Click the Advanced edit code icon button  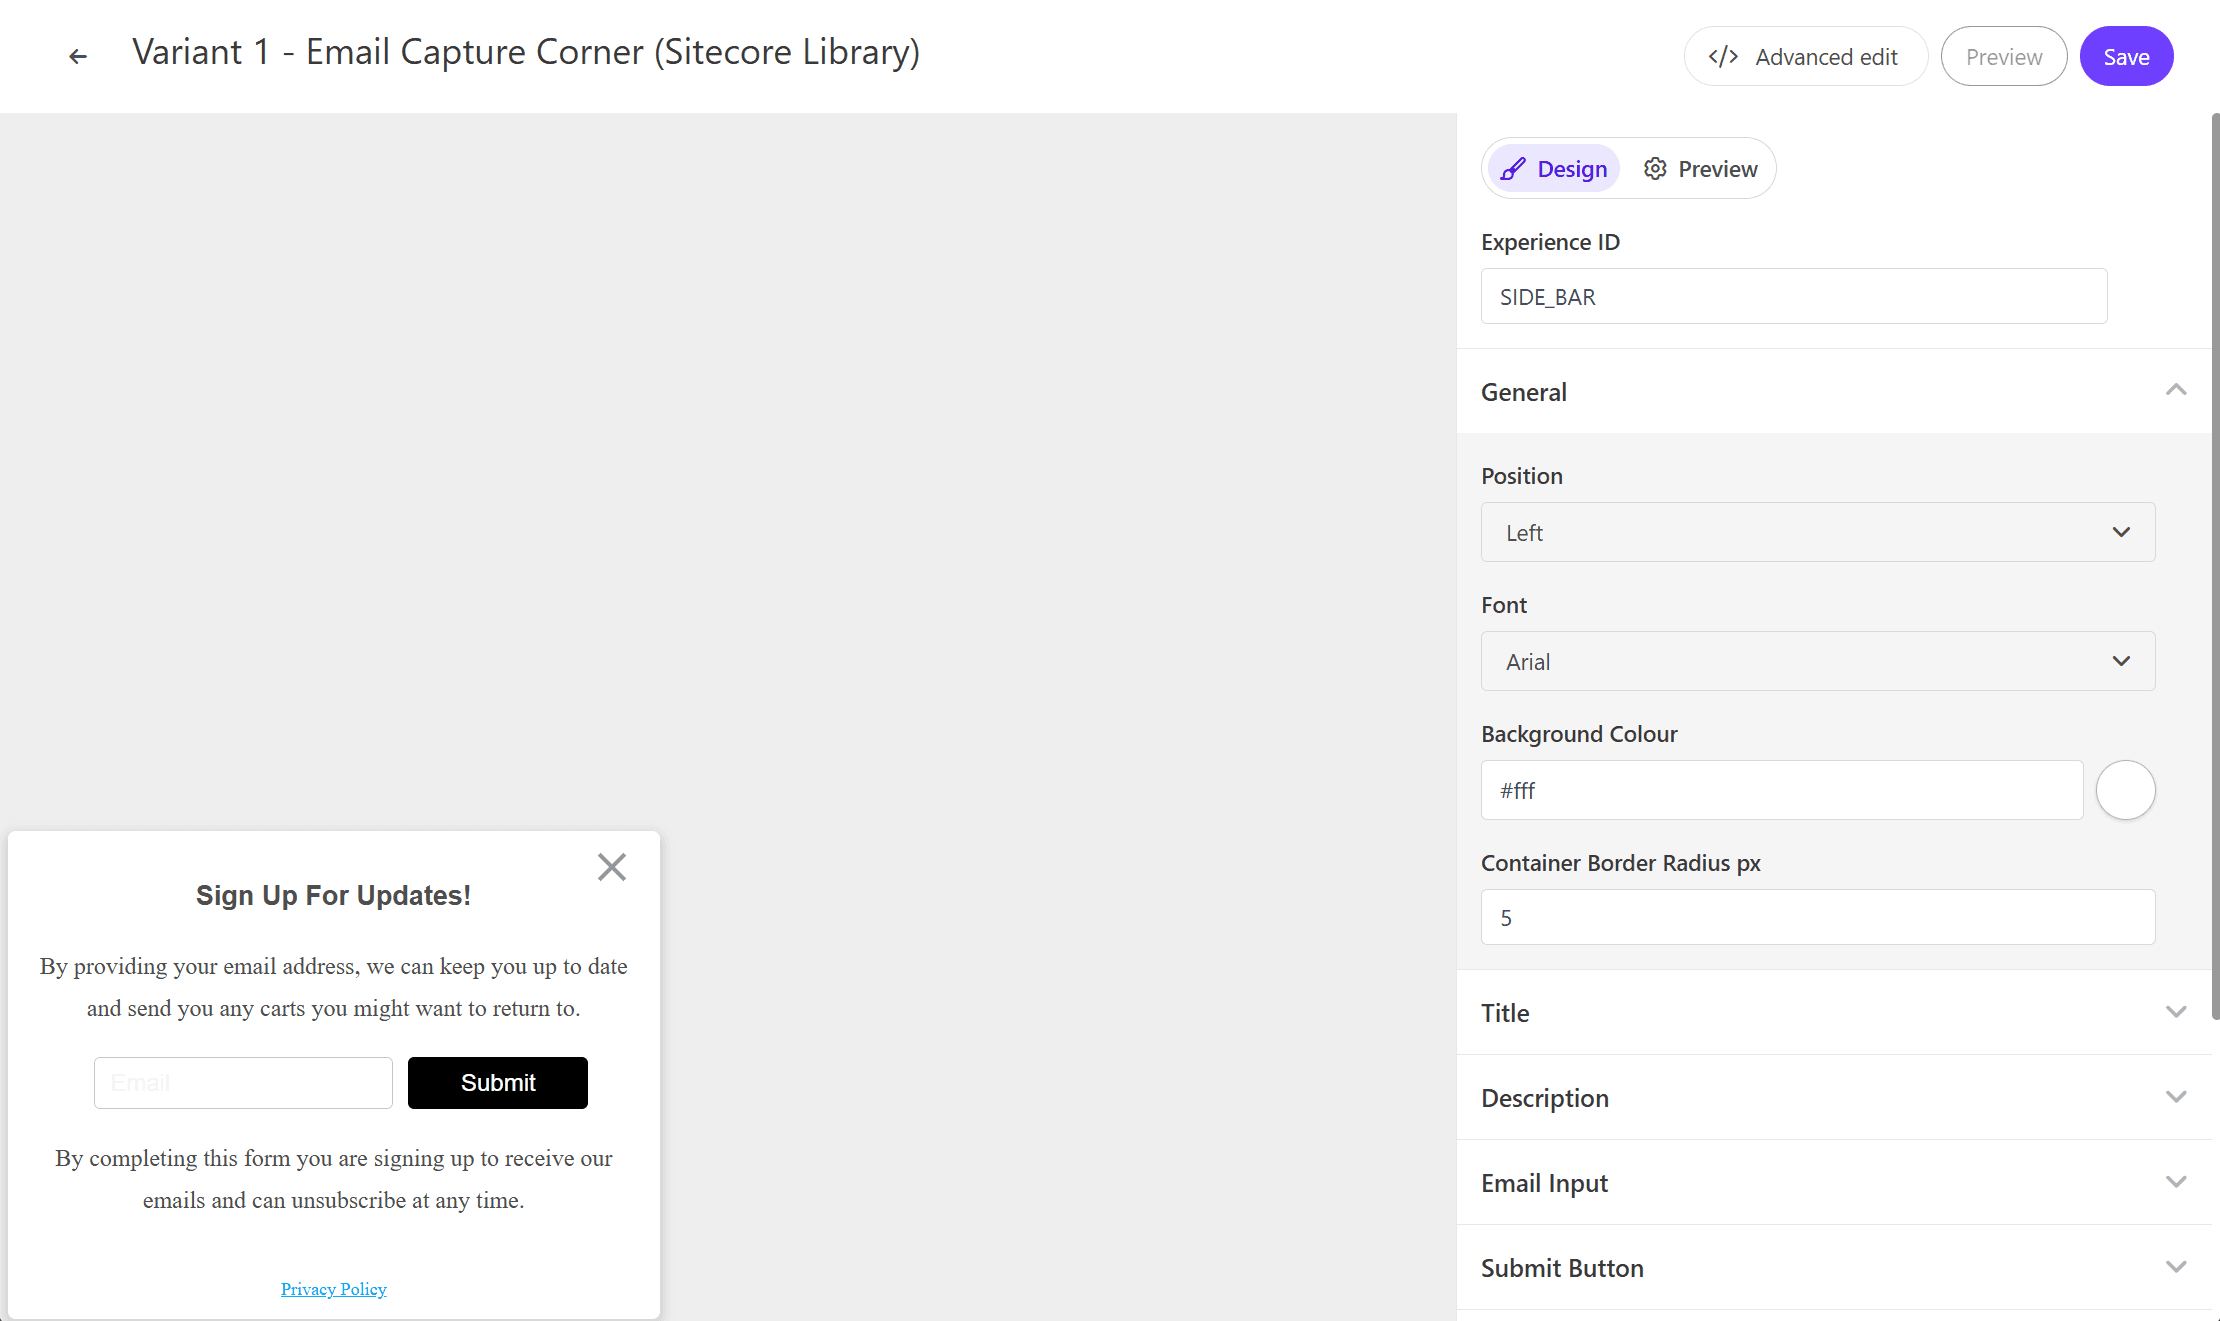tap(1805, 57)
